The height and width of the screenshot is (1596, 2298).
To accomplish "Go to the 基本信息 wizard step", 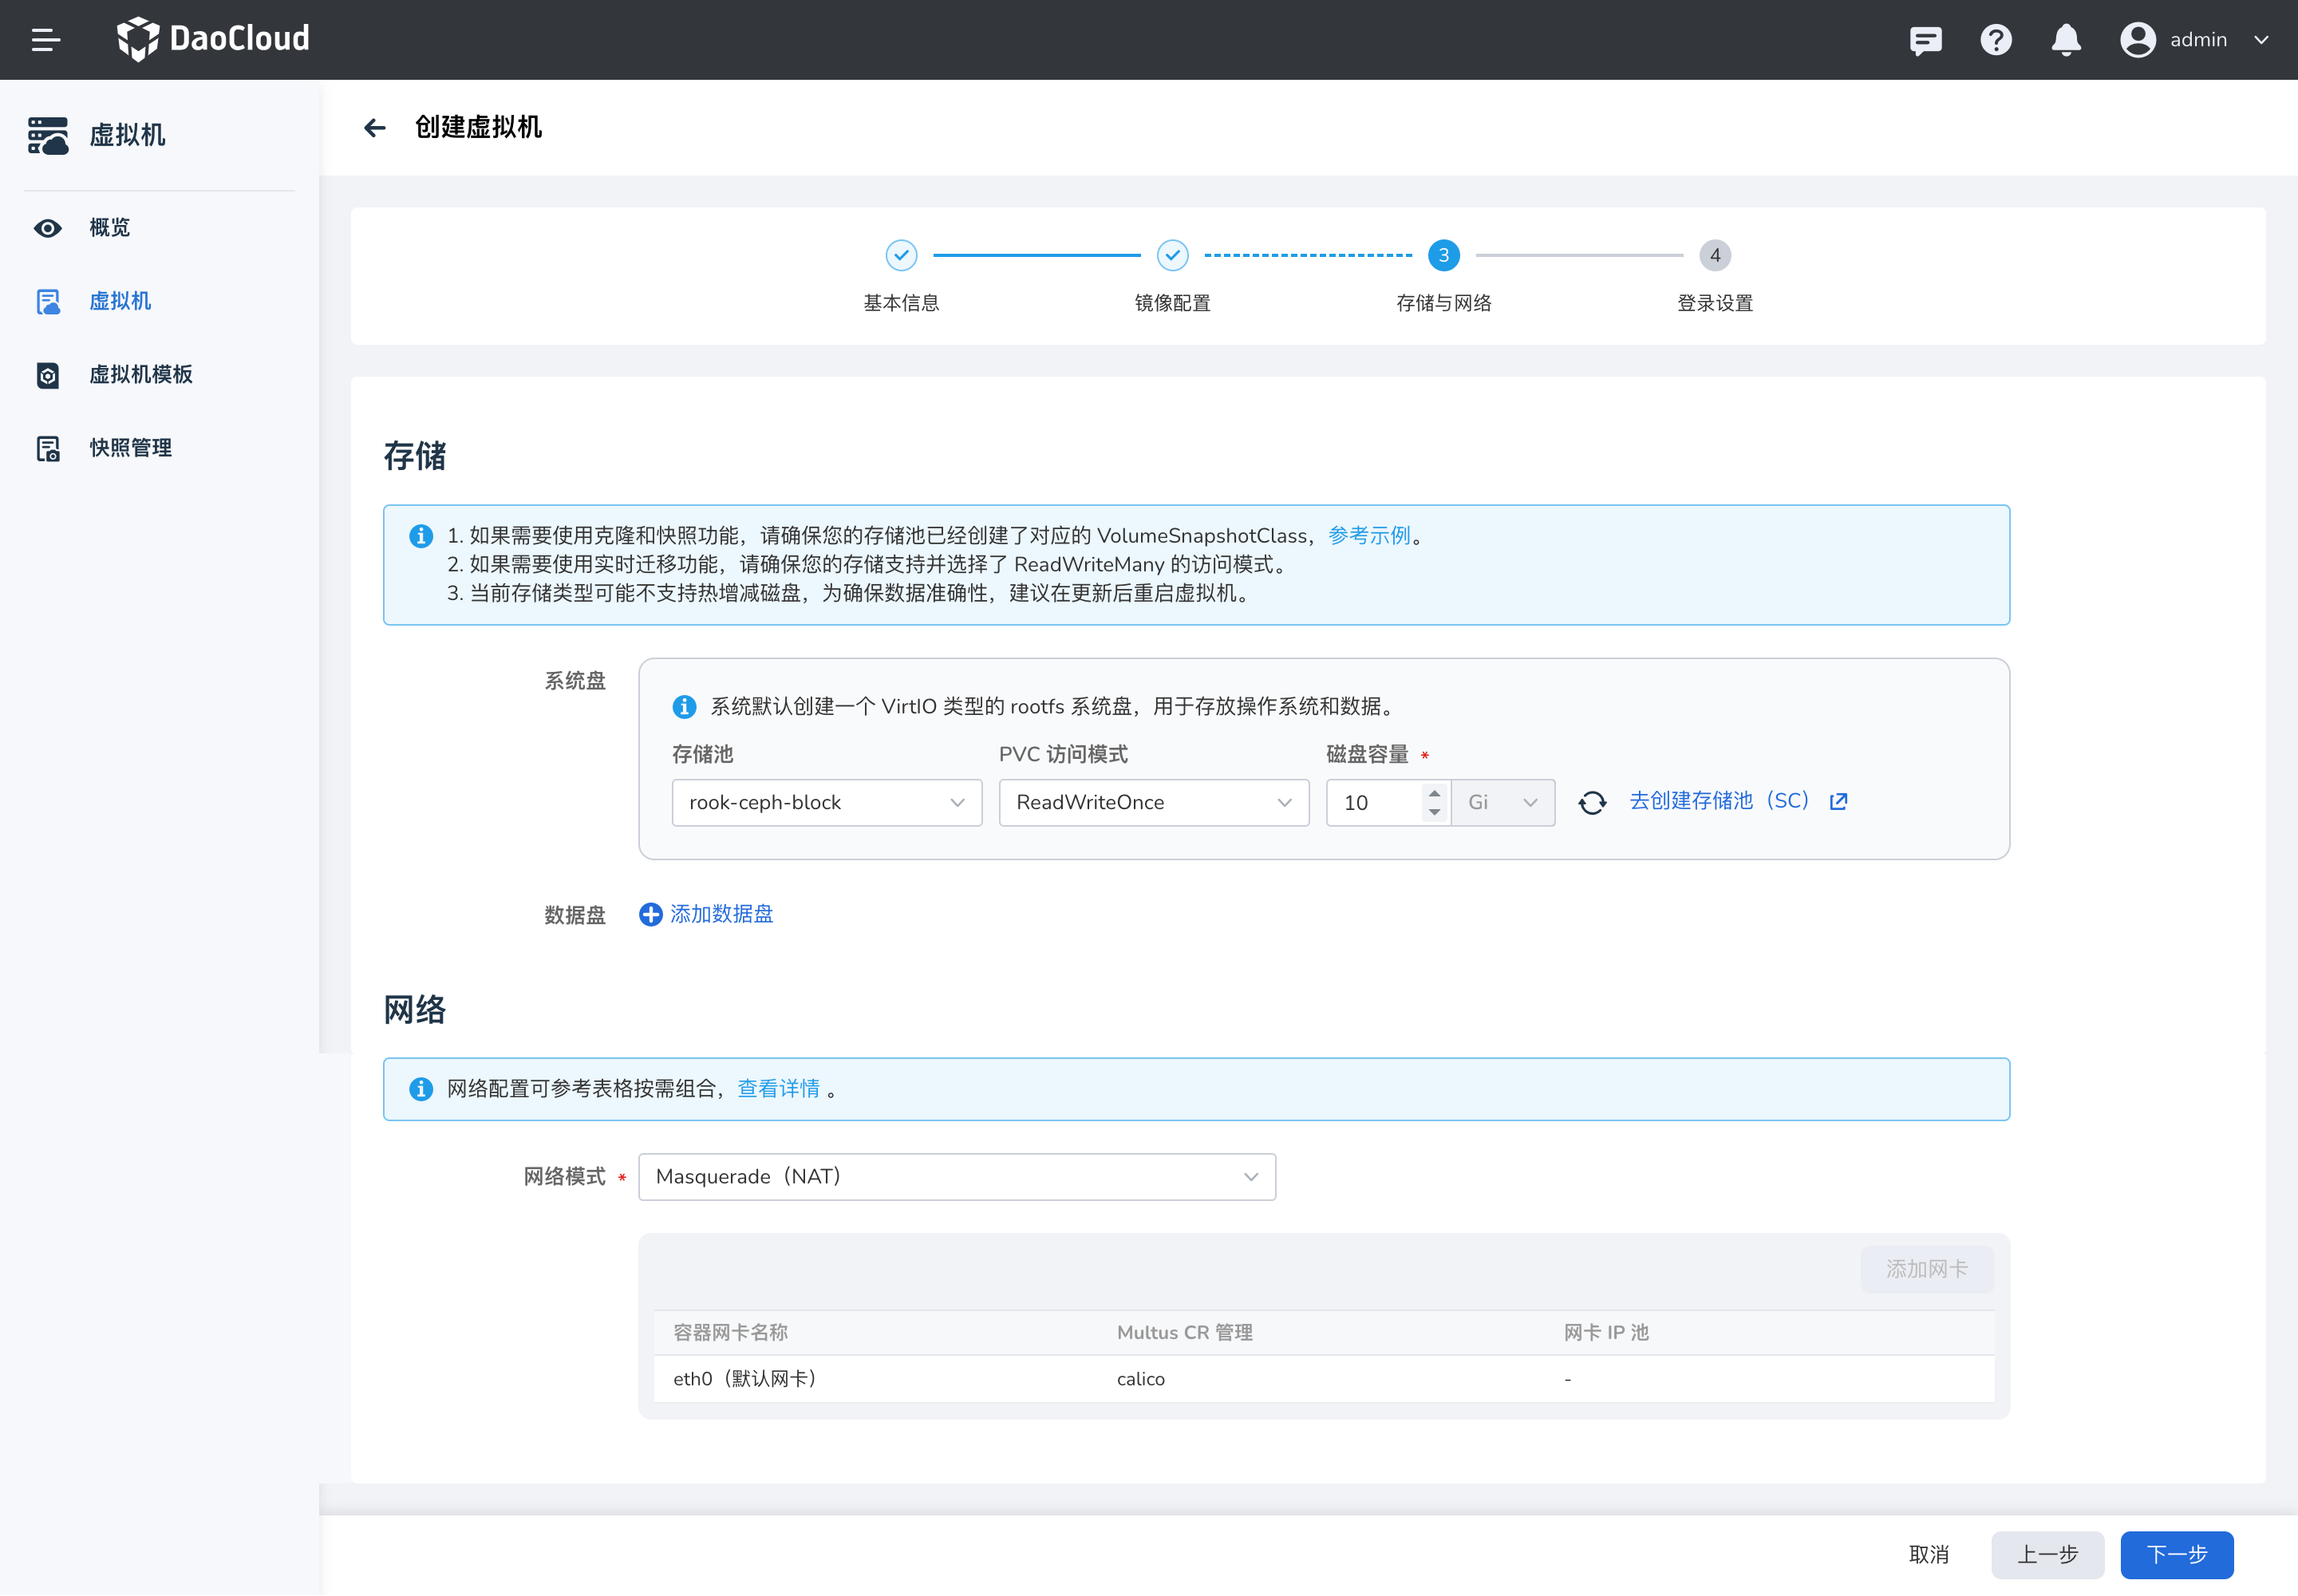I will [x=901, y=255].
